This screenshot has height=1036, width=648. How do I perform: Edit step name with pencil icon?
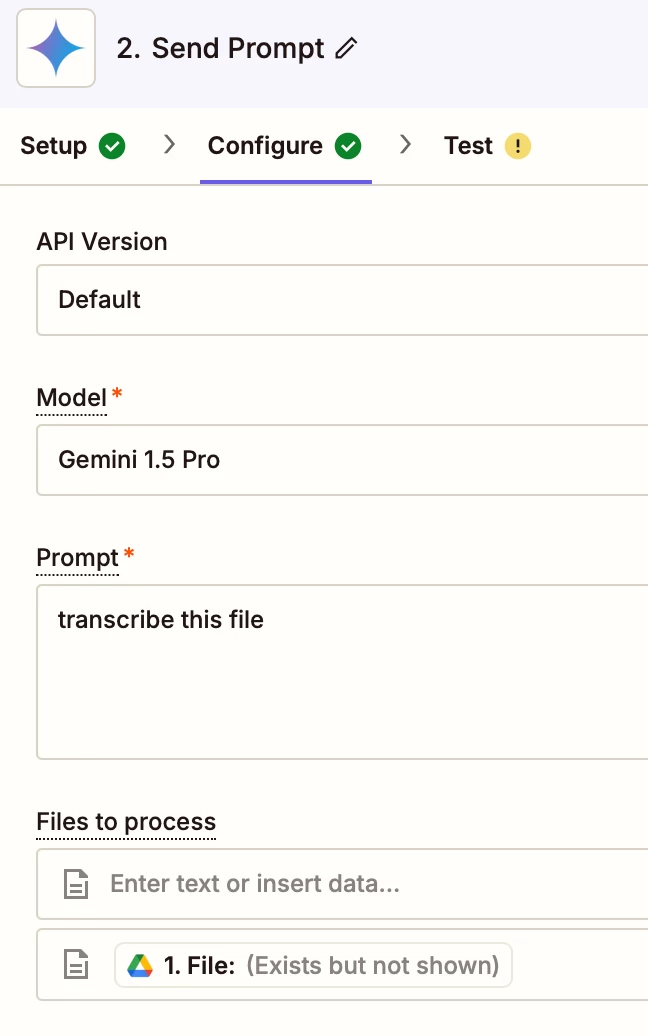[346, 48]
